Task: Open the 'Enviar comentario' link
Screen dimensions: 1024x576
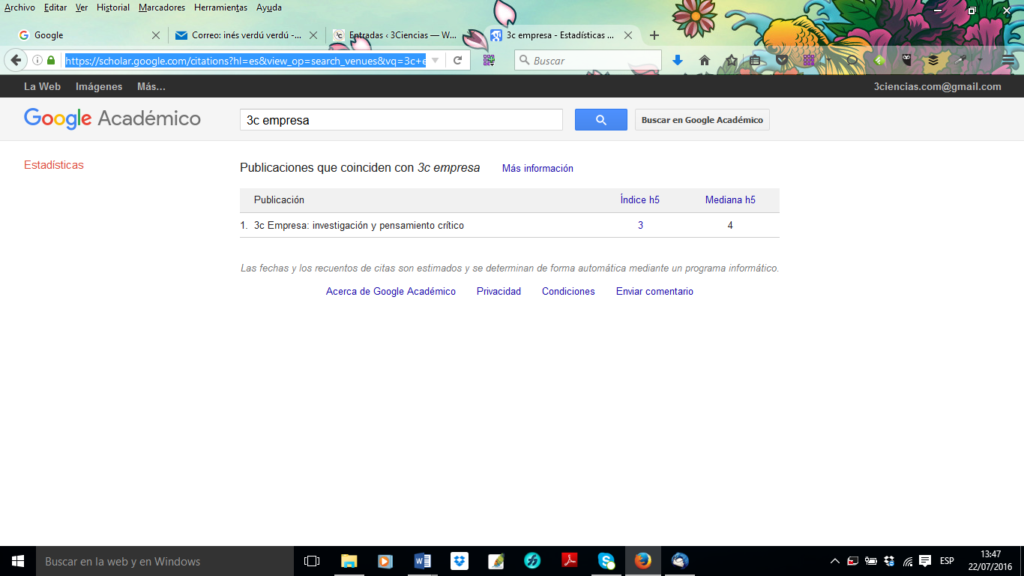Action: tap(654, 291)
